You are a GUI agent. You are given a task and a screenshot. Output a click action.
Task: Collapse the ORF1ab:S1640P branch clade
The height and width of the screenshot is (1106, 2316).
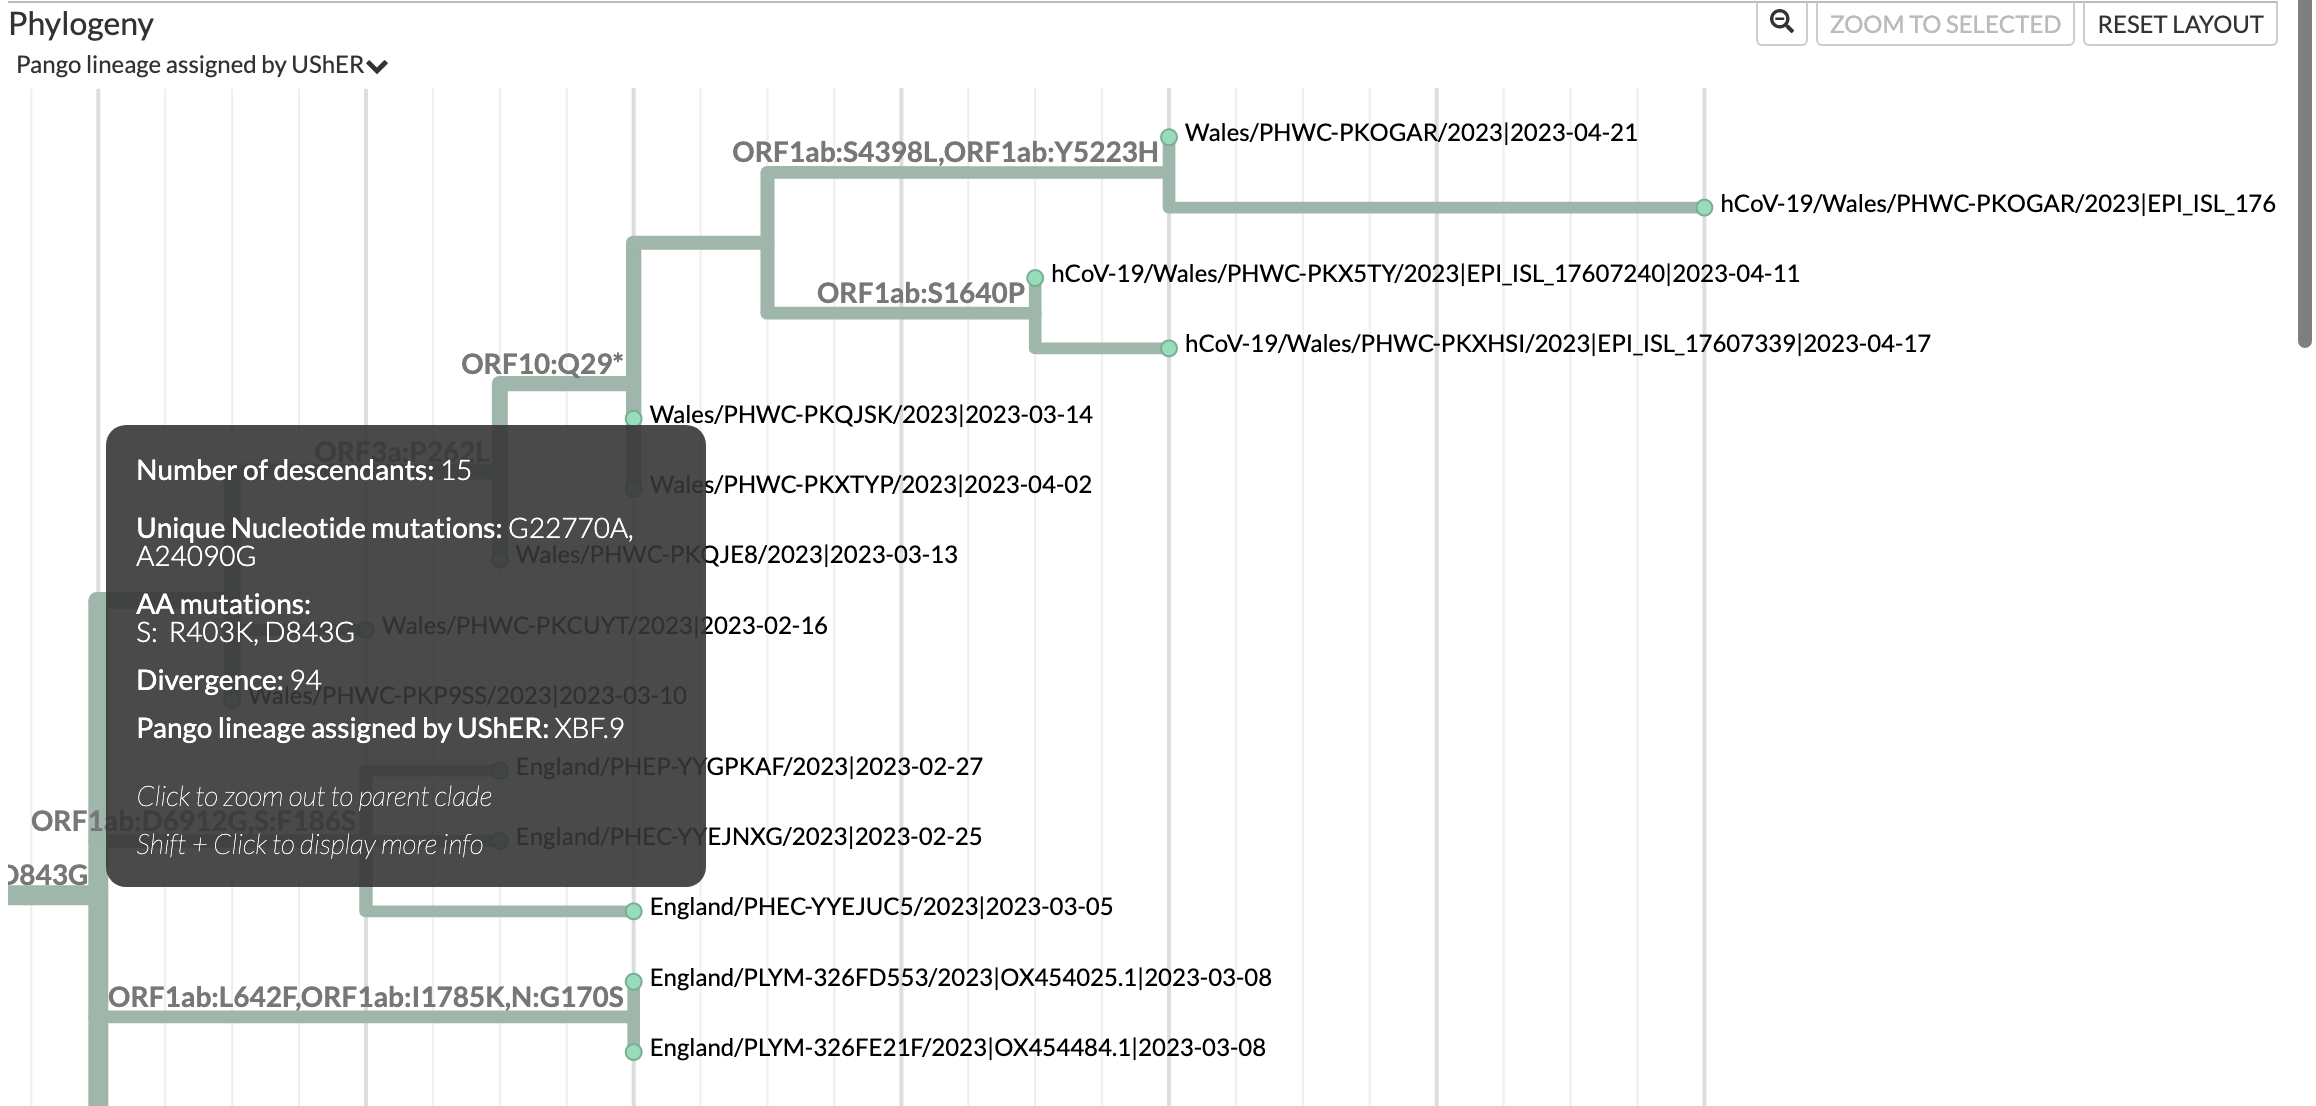coord(920,294)
